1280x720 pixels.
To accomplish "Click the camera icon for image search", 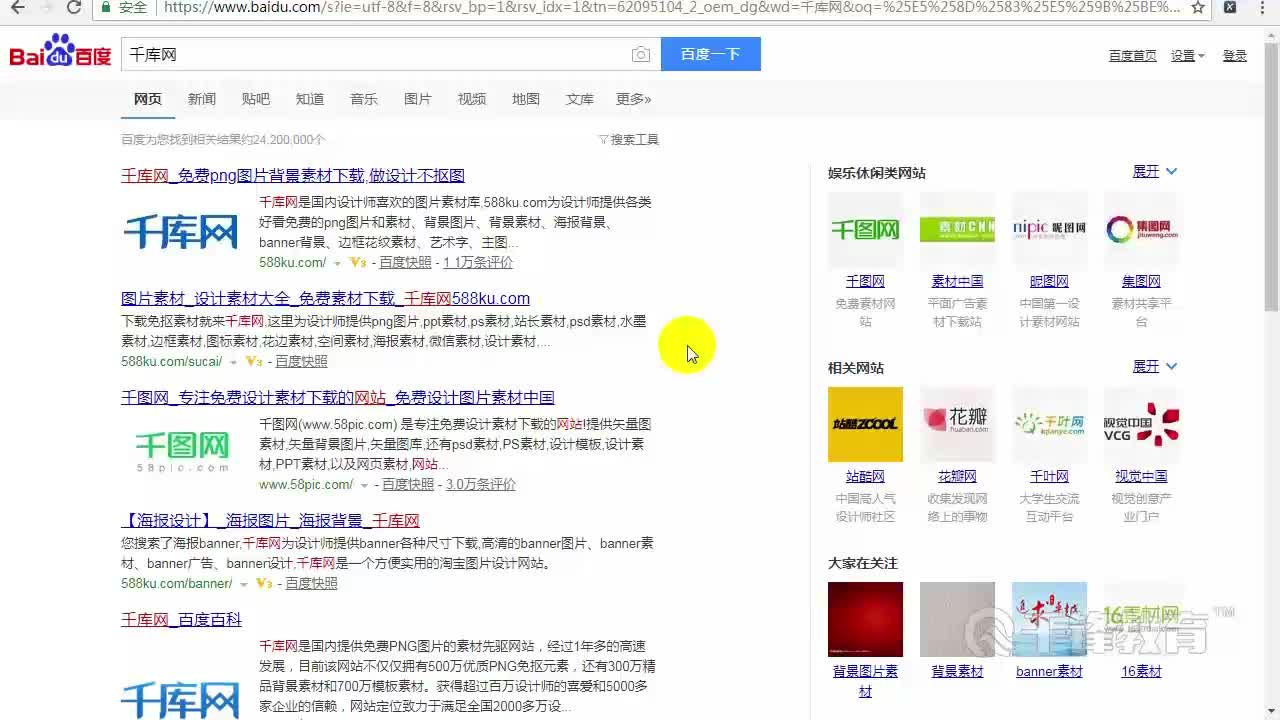I will [x=641, y=54].
